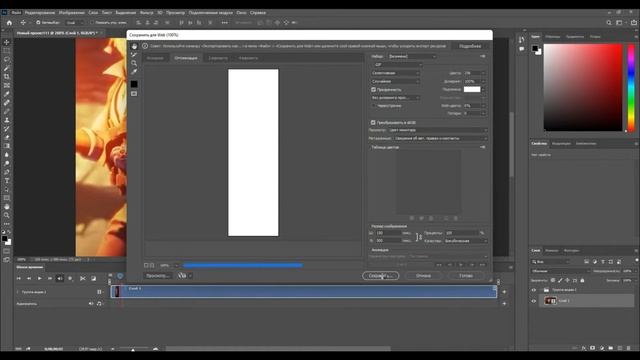Click the Отмена button
Viewport: 640px width, 360px height.
click(423, 276)
